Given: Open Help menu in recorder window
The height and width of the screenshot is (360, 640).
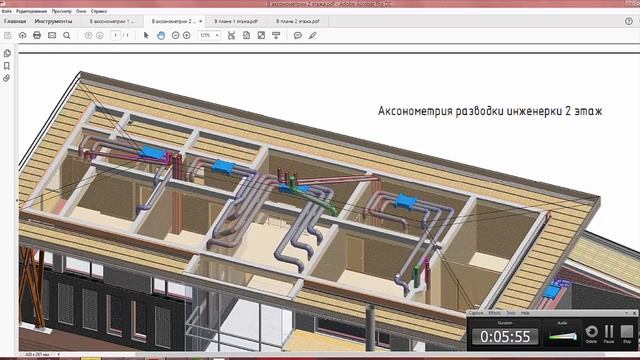Looking at the screenshot, I should coord(525,313).
